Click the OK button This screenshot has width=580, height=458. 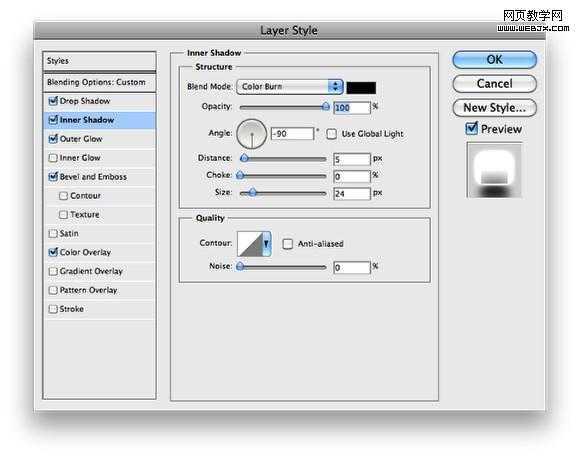495,60
